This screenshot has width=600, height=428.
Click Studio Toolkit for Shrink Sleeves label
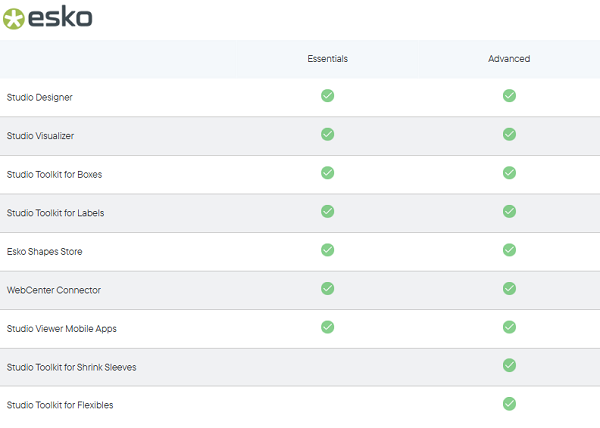pos(71,367)
